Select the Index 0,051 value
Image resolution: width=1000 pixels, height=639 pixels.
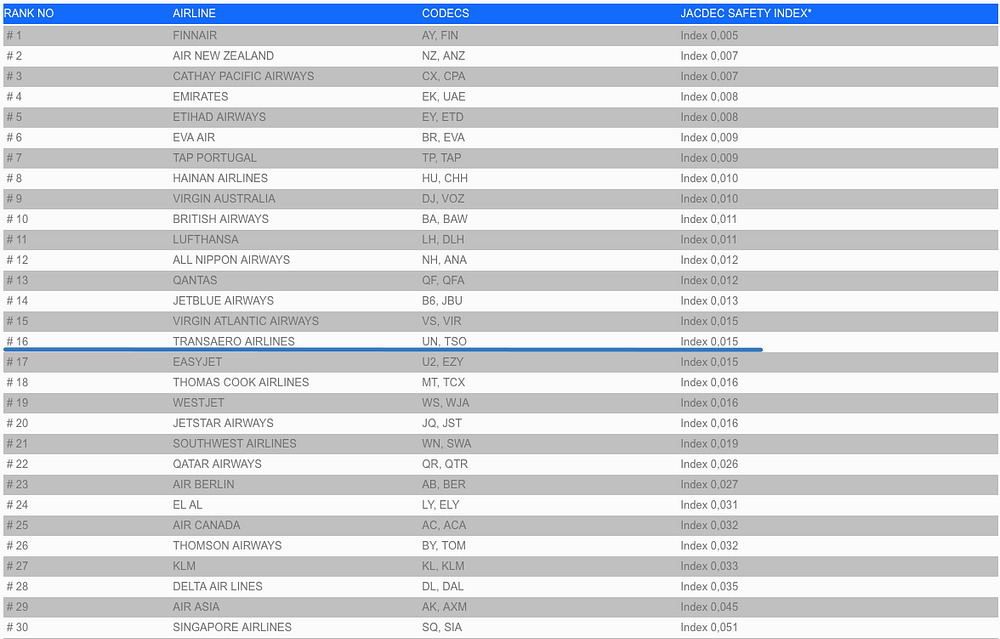click(x=709, y=628)
